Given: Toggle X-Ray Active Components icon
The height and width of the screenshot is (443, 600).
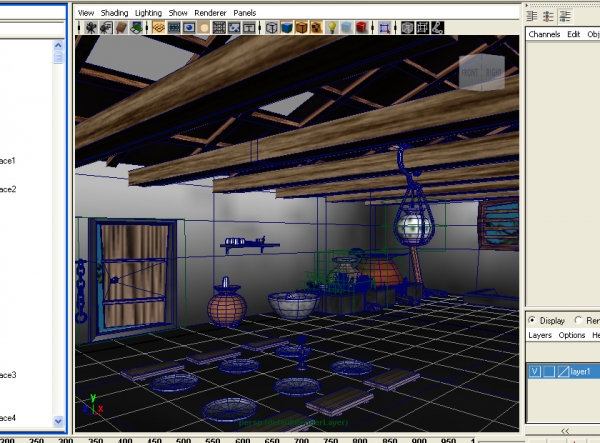Looking at the screenshot, I should pos(422,28).
